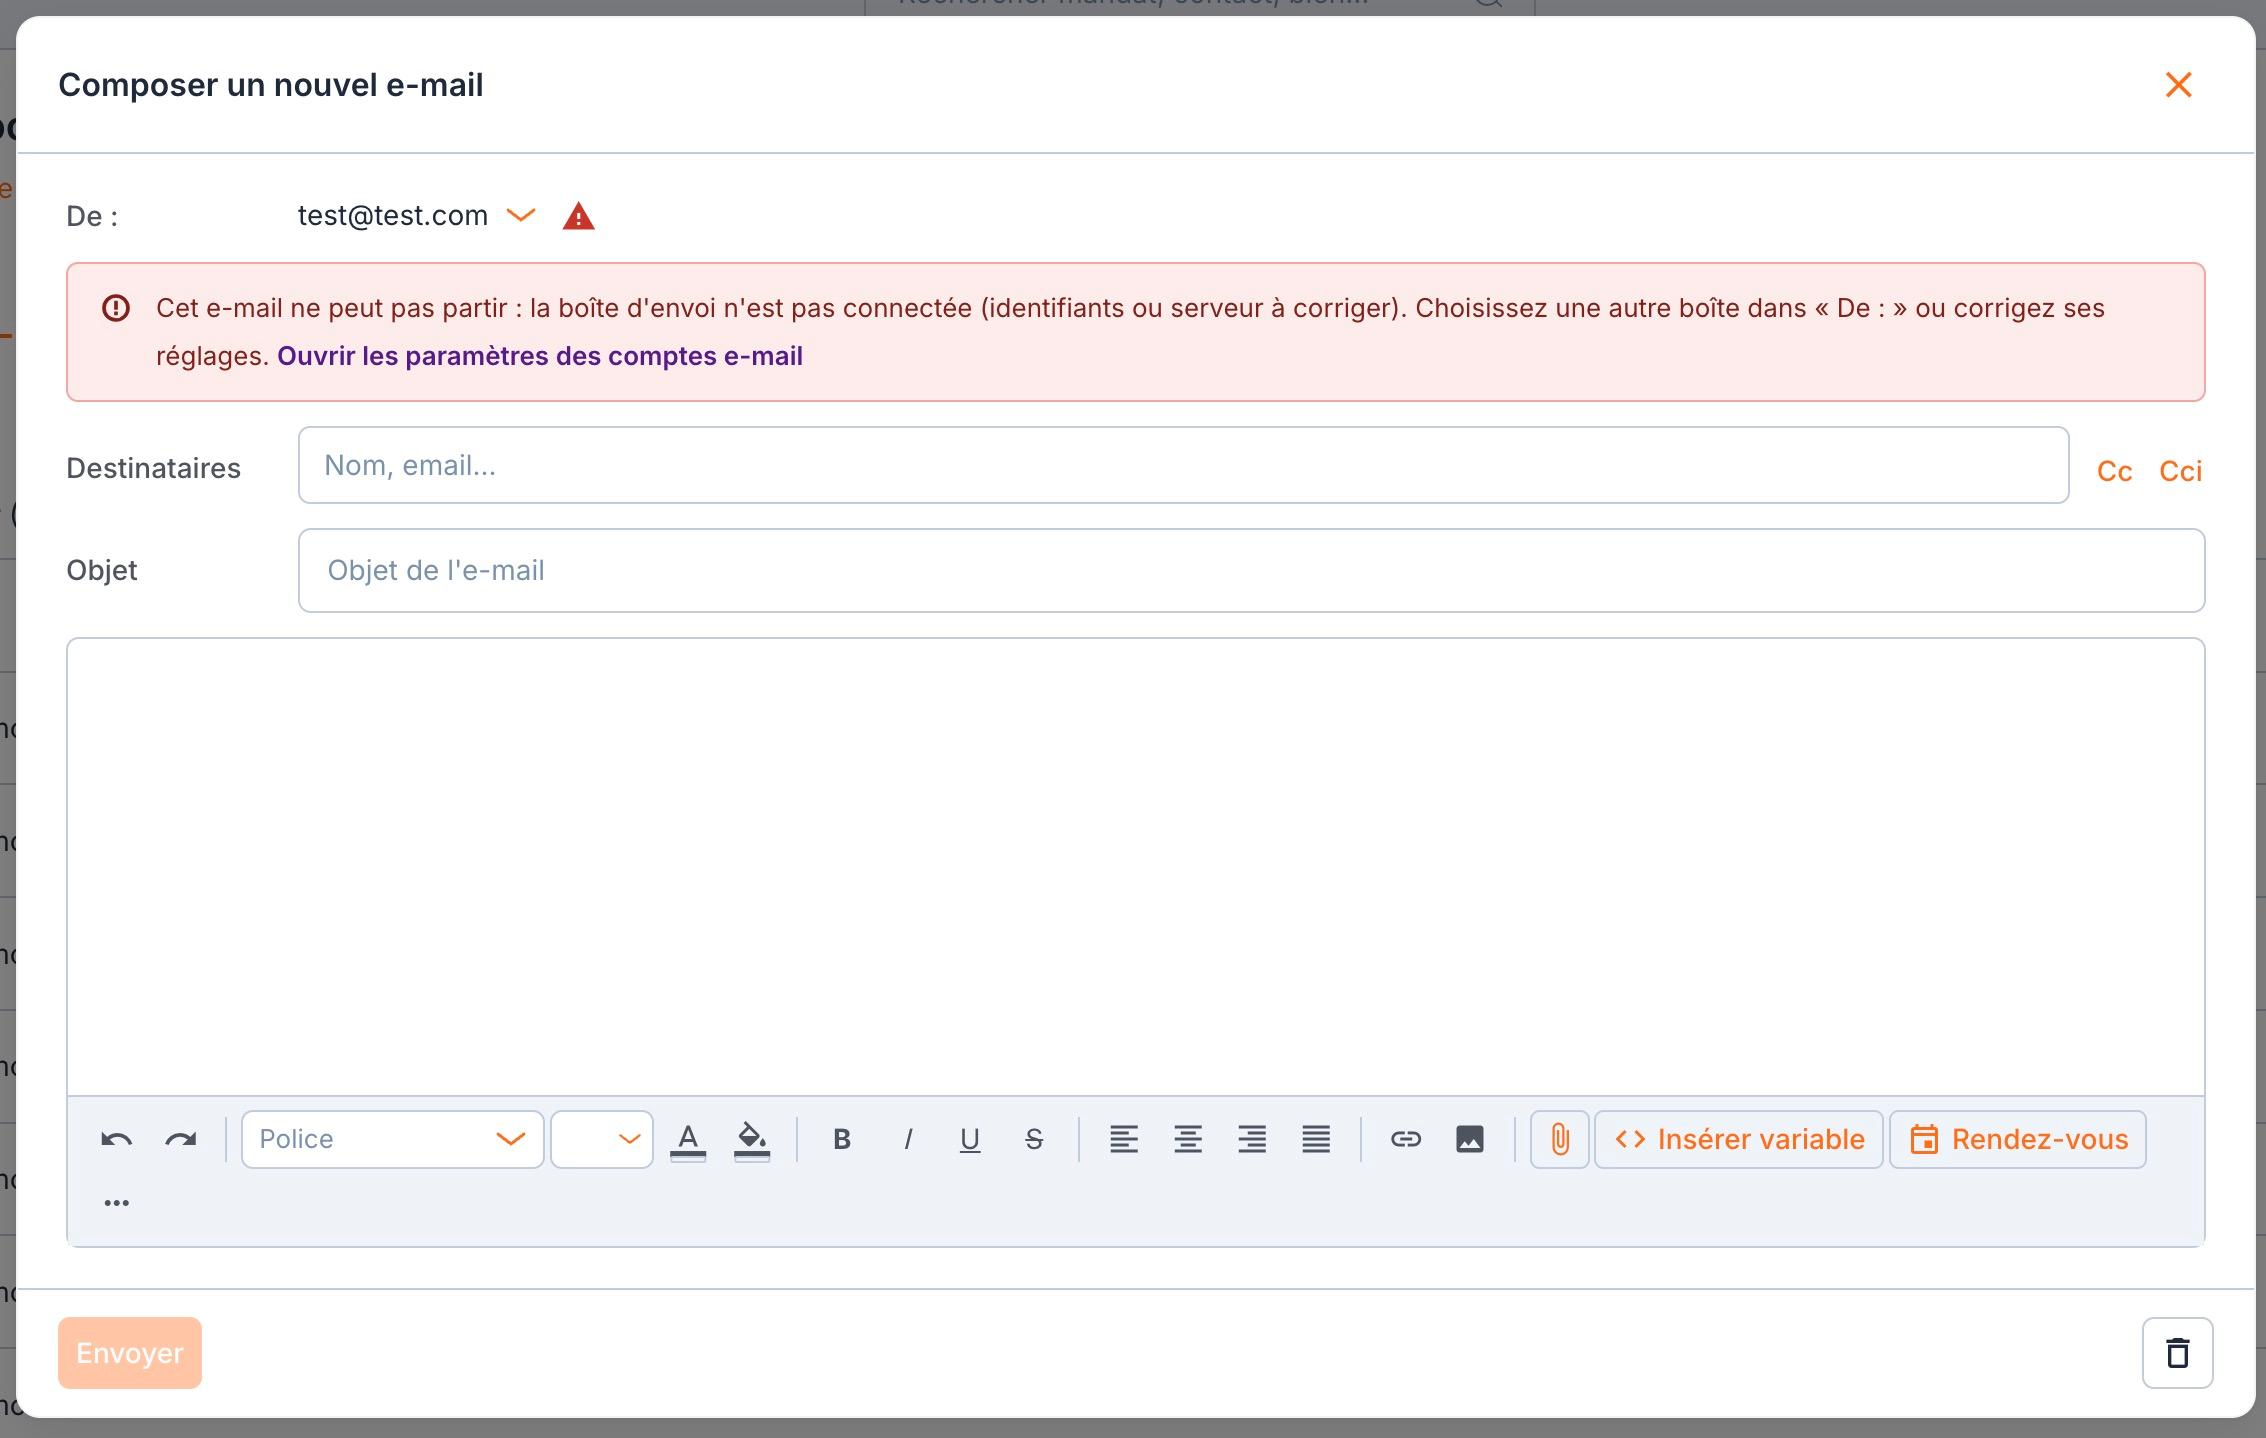Open the text color picker

(x=688, y=1140)
